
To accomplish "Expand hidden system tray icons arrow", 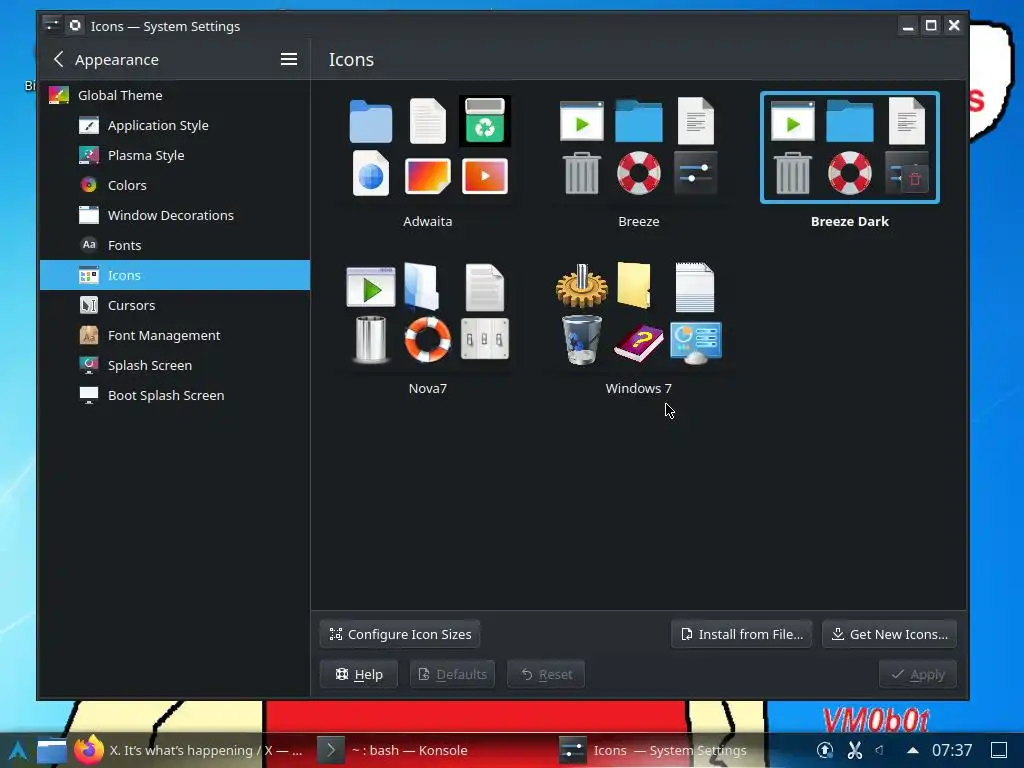I will click(x=912, y=750).
